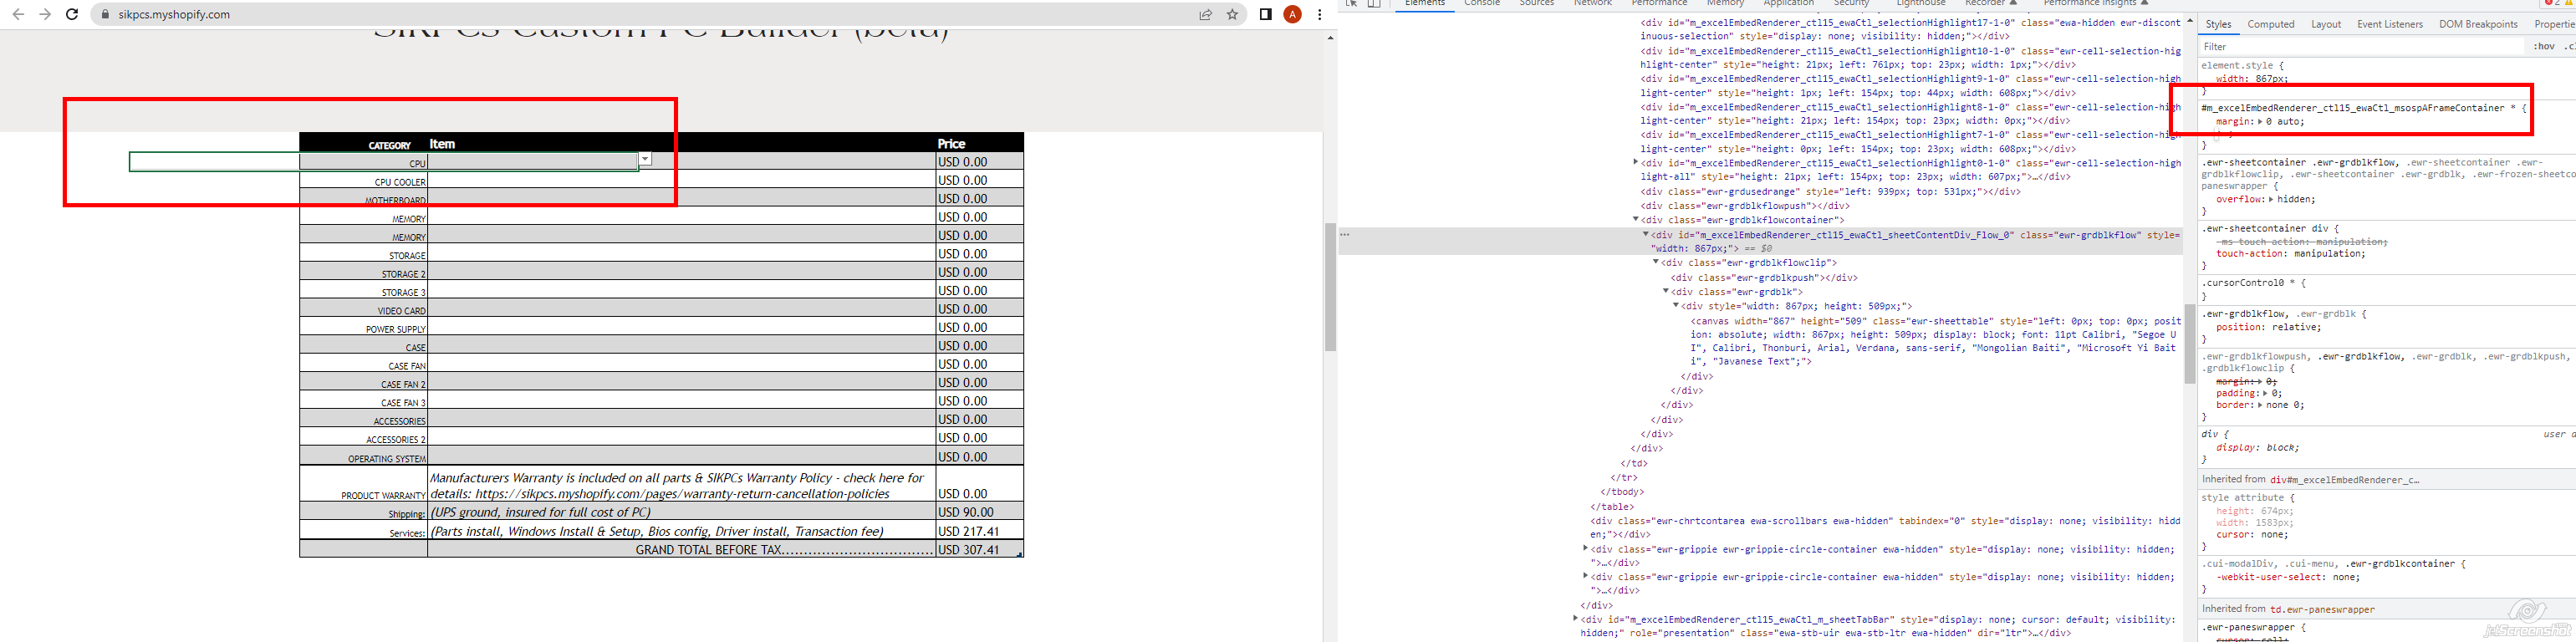
Task: Expand the sheetTabBar div node
Action: (x=1576, y=619)
